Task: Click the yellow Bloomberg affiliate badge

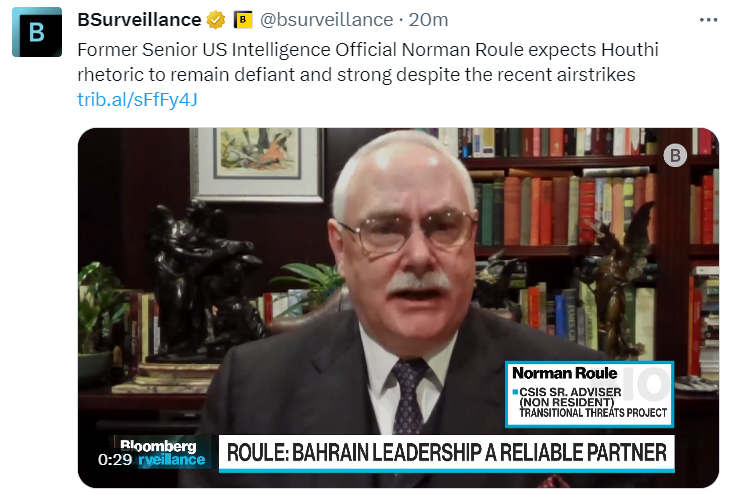Action: coord(243,20)
